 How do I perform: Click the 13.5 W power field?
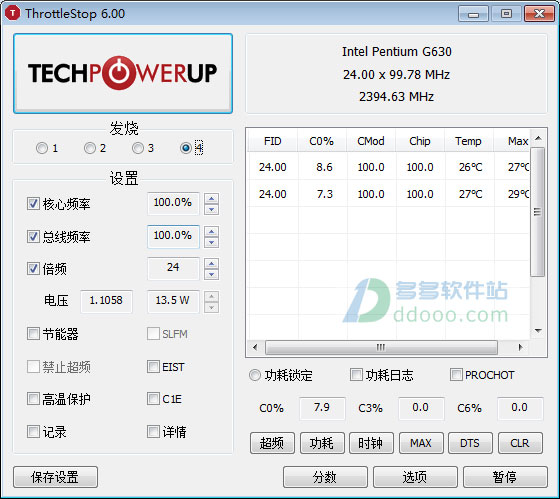coord(173,301)
